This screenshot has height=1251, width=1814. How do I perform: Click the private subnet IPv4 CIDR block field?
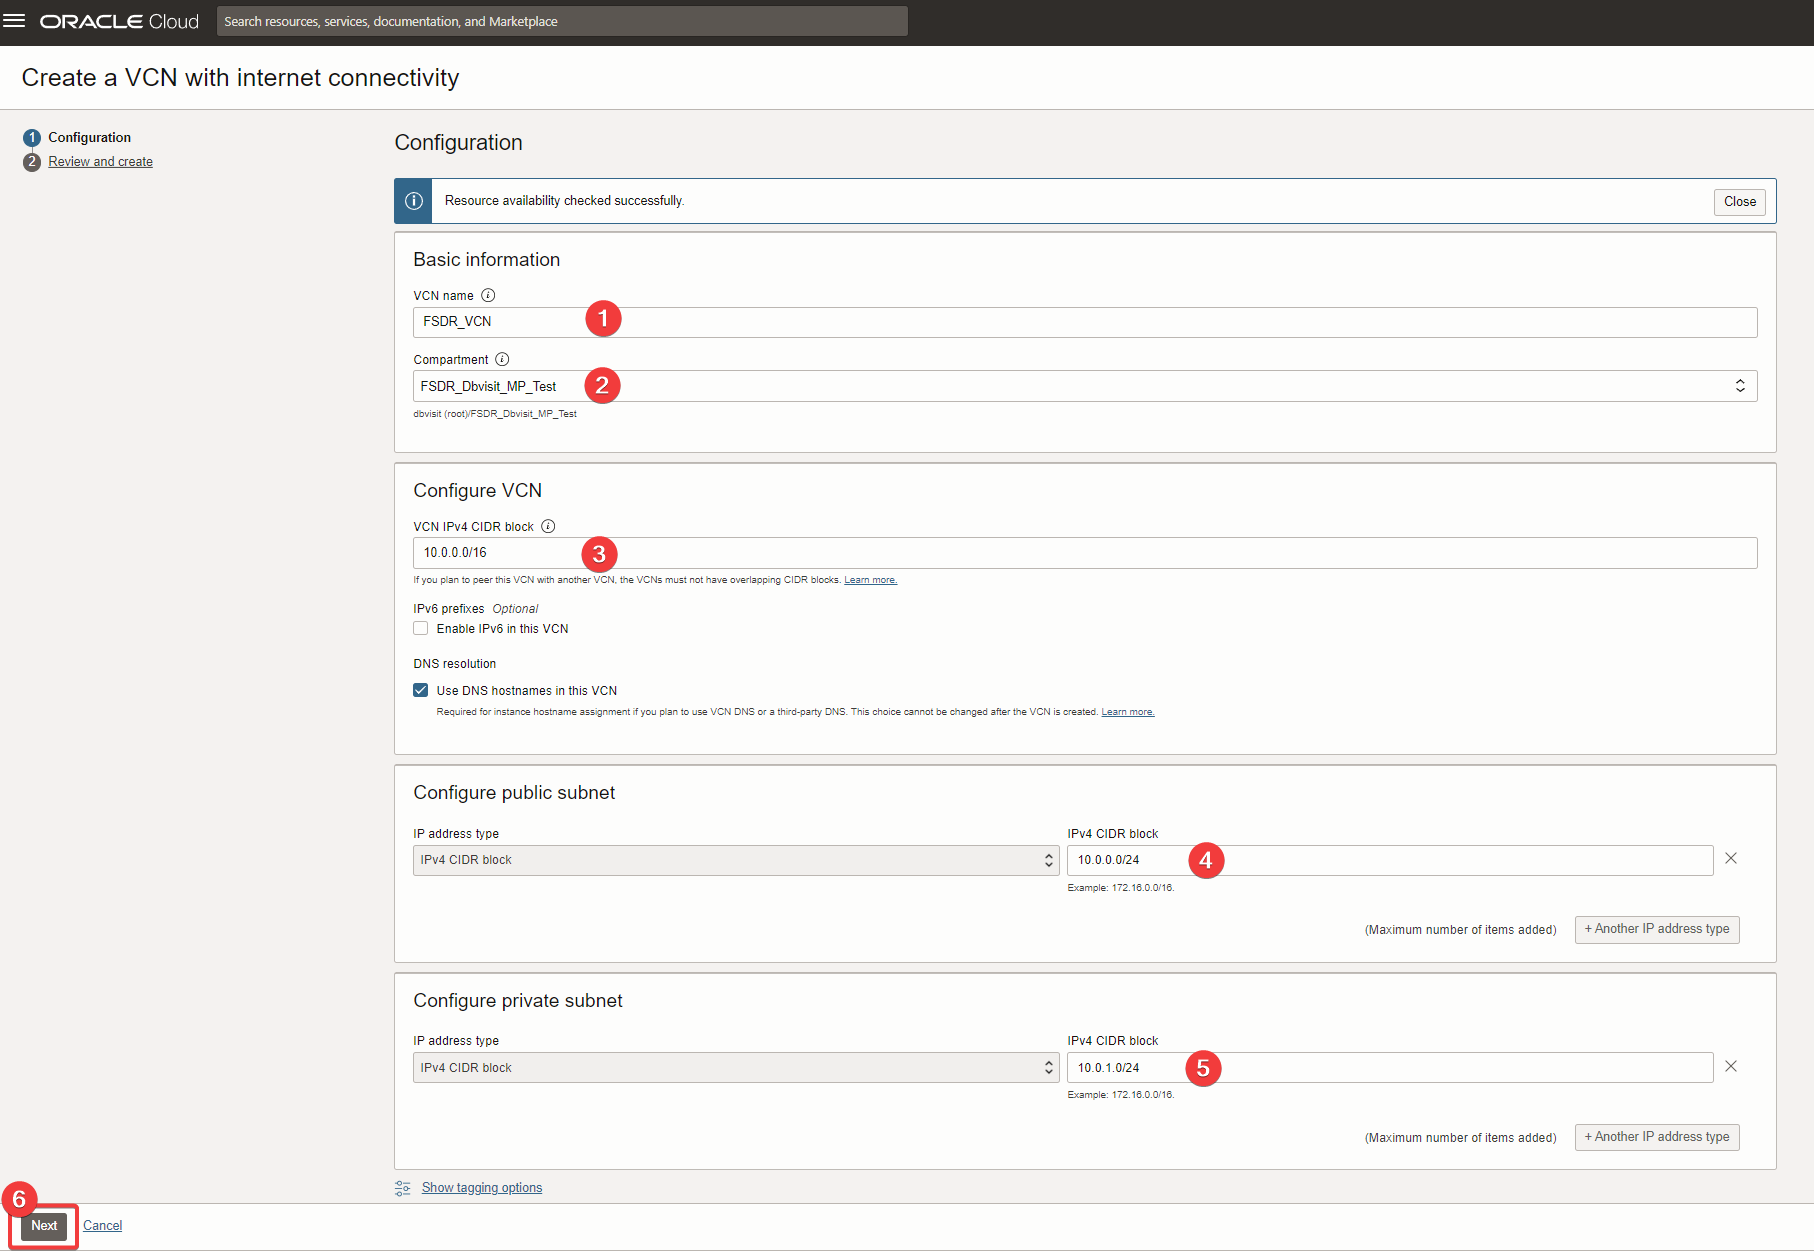pyautogui.click(x=1390, y=1068)
